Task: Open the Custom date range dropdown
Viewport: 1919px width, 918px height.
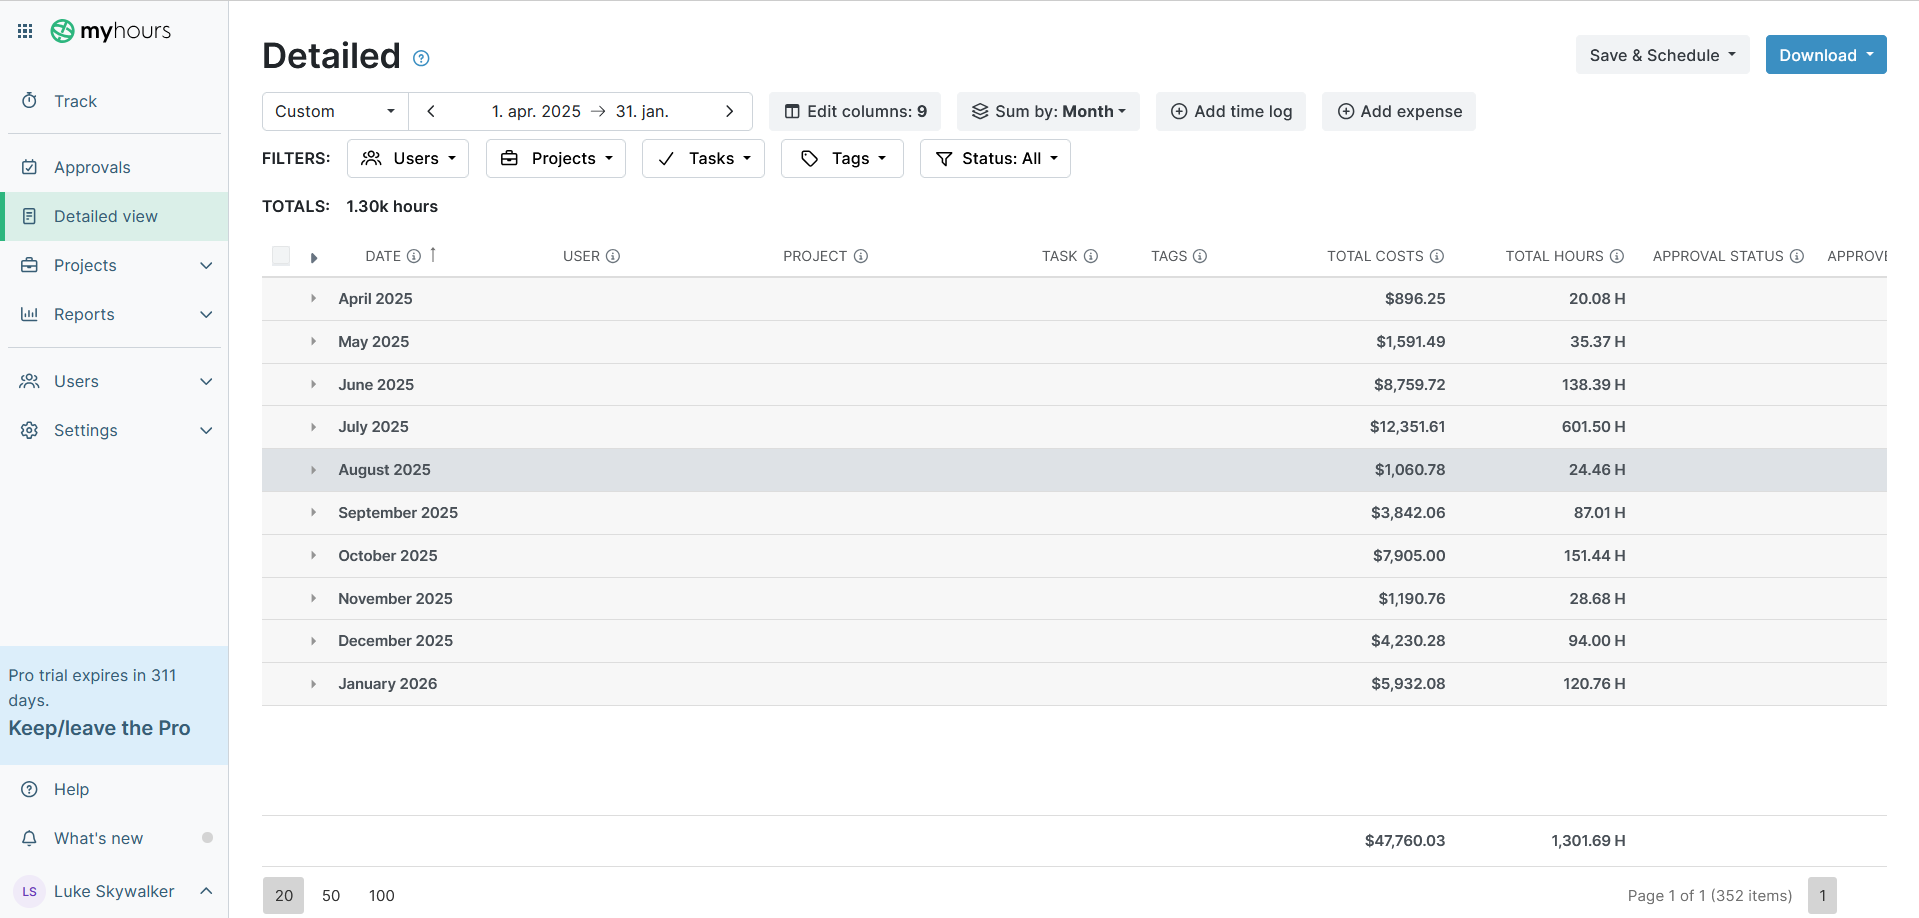Action: coord(335,111)
